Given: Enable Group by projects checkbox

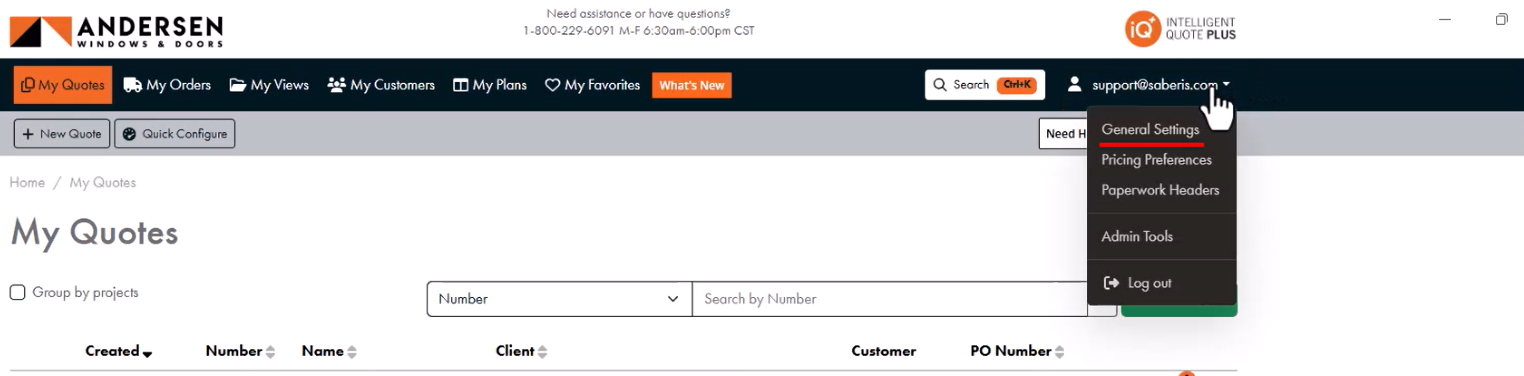Looking at the screenshot, I should click(x=17, y=293).
